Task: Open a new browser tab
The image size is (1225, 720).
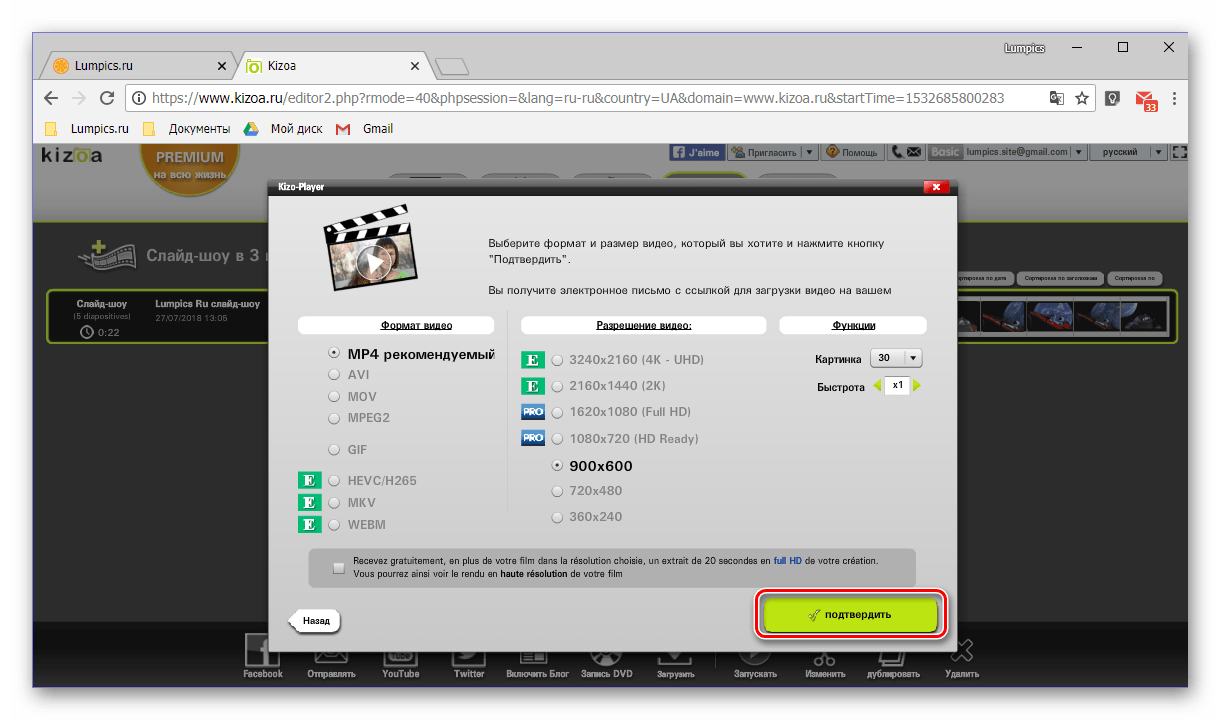Action: tap(452, 67)
